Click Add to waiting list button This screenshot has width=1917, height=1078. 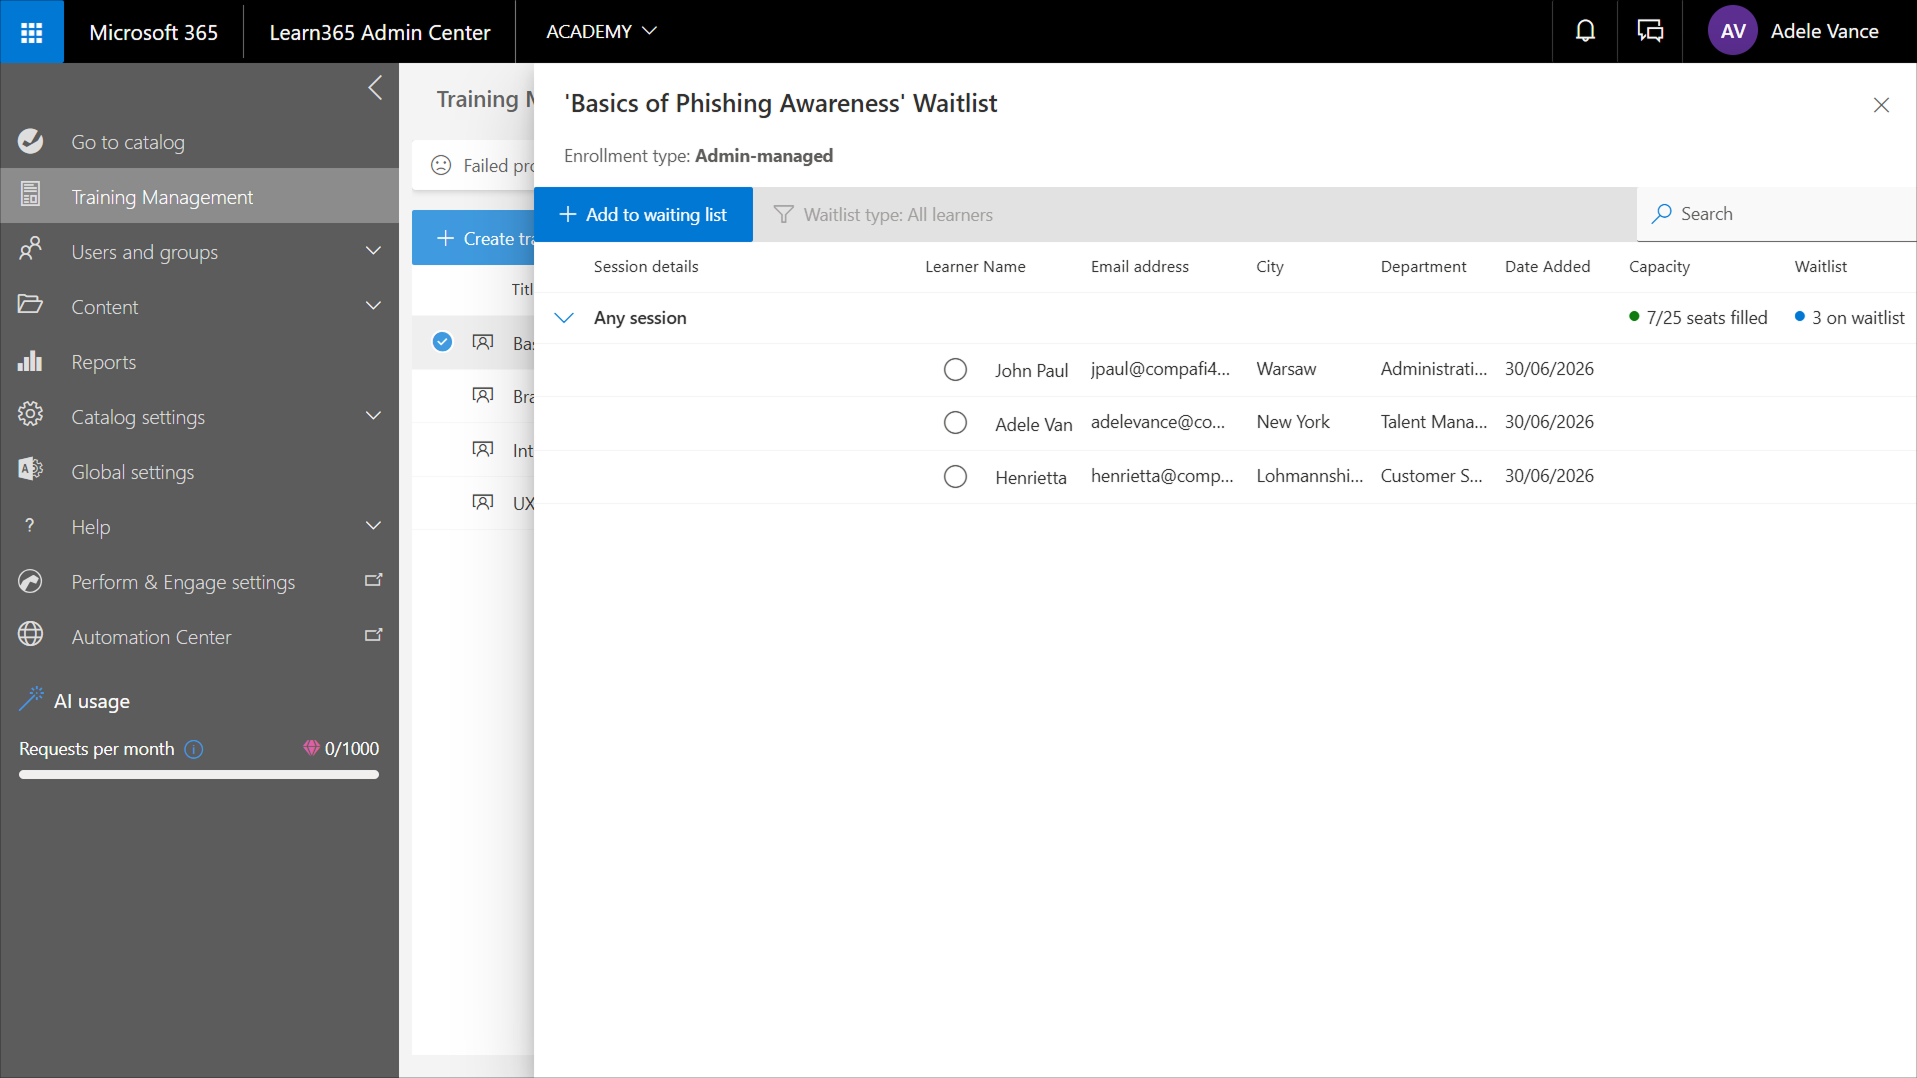click(643, 215)
